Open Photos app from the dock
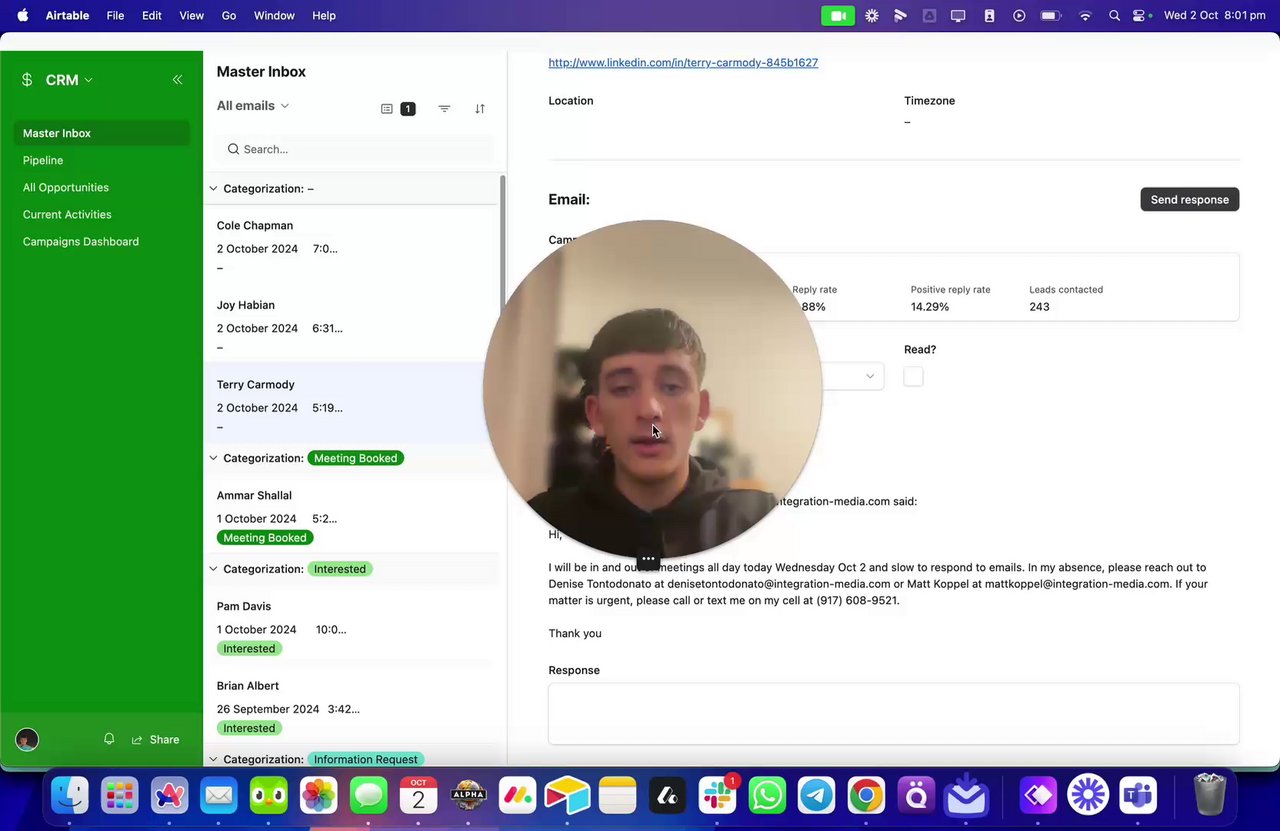The image size is (1280, 831). point(319,796)
